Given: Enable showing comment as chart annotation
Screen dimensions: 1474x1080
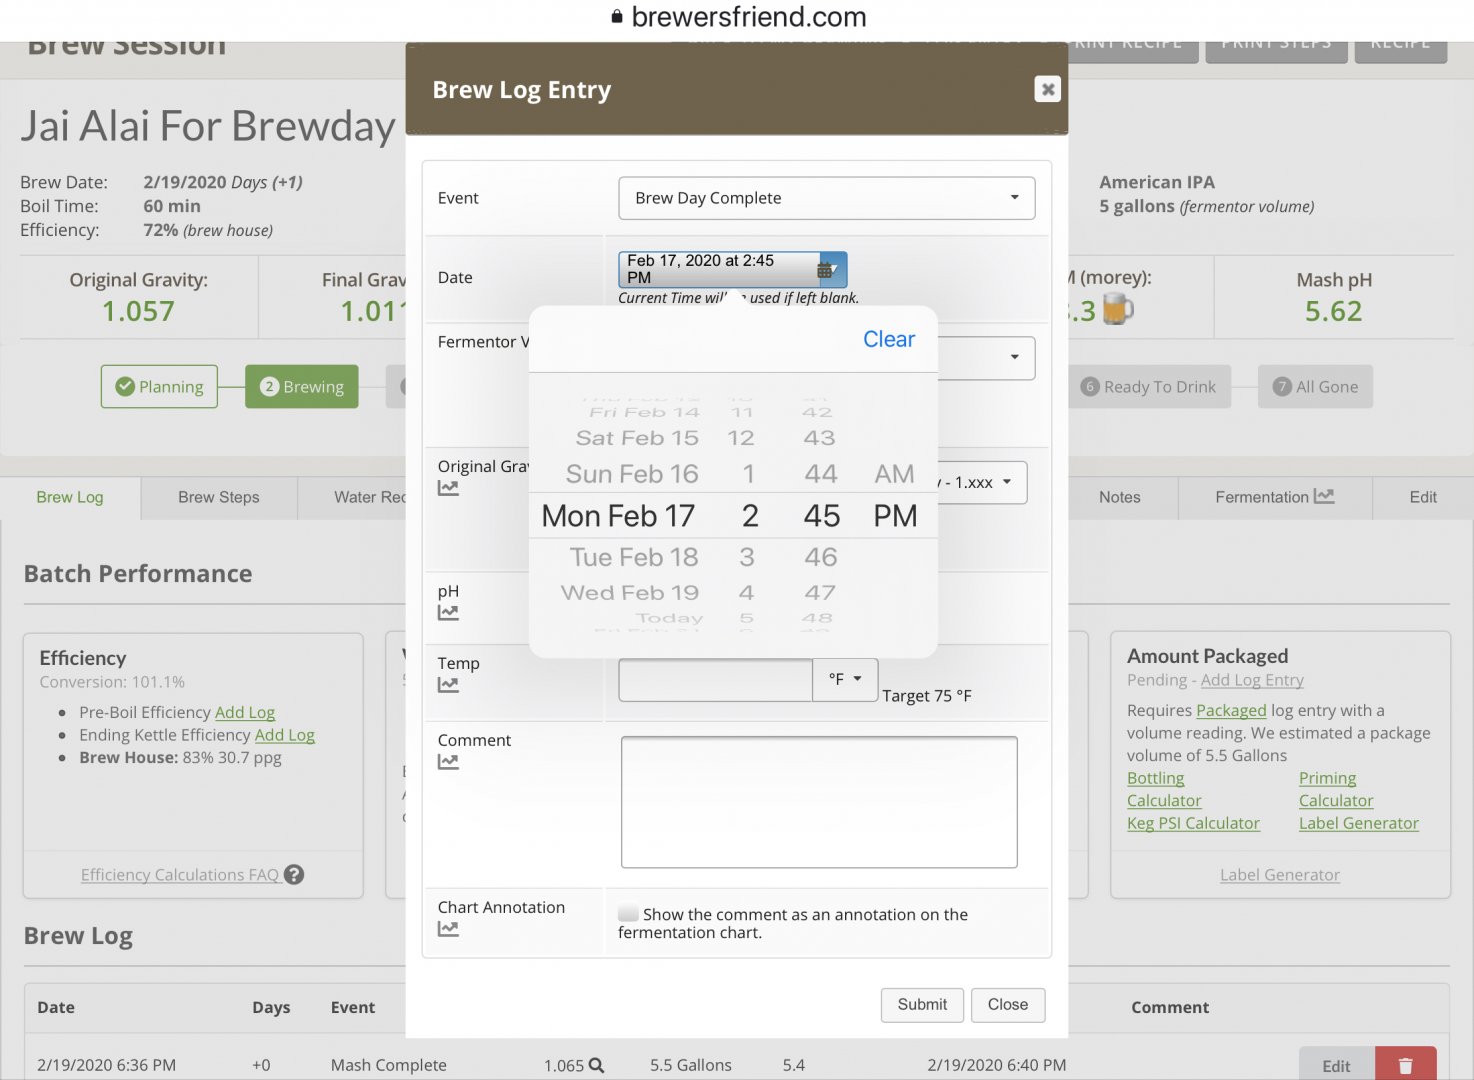Looking at the screenshot, I should (x=628, y=913).
